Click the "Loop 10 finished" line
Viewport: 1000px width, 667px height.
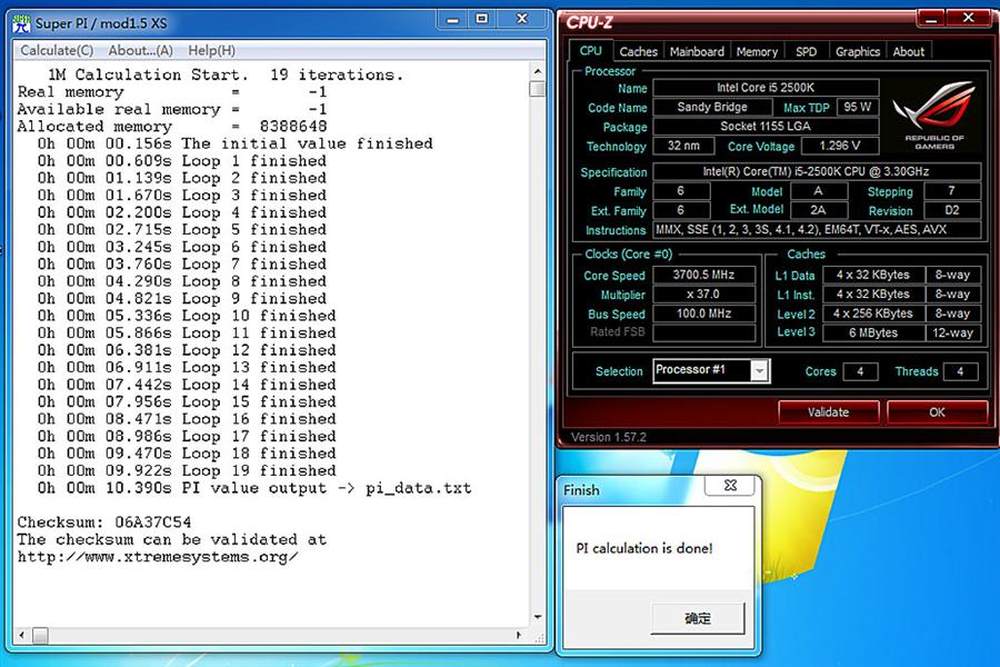click(186, 316)
